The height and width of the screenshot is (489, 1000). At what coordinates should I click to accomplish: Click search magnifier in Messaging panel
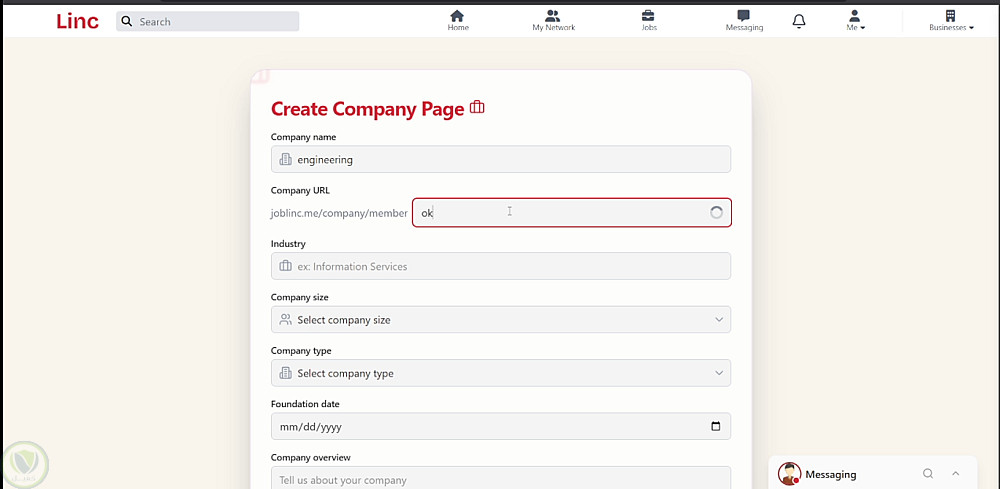coord(928,474)
